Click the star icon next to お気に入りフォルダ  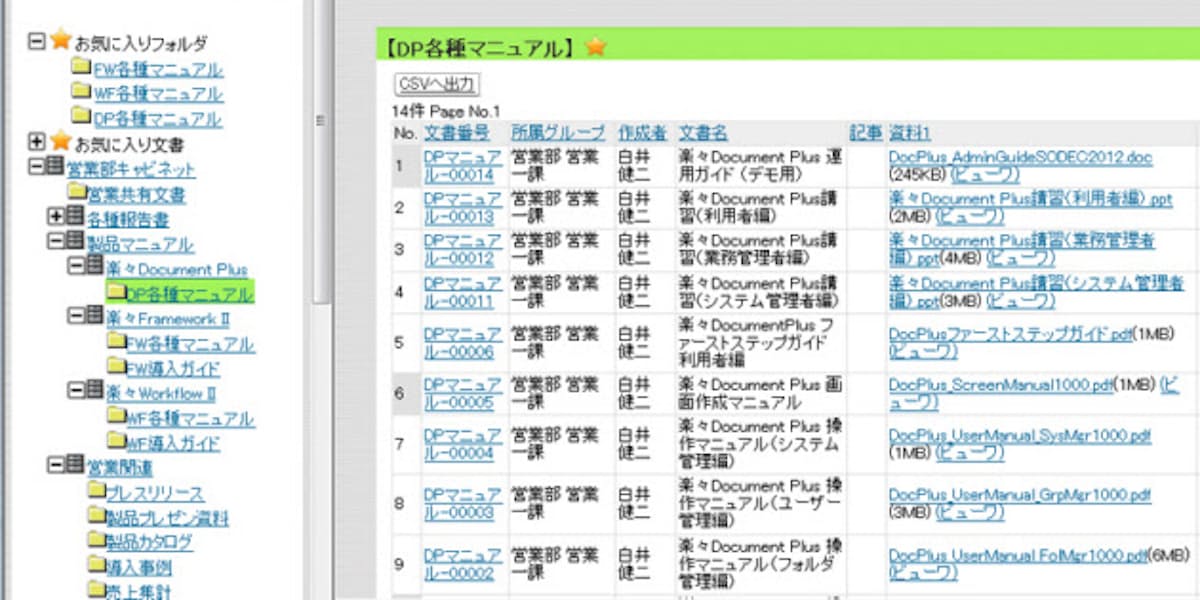tap(61, 41)
